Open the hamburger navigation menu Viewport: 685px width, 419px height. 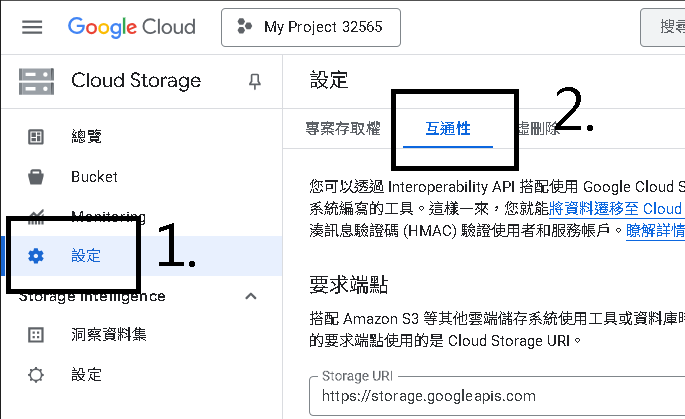coord(32,27)
